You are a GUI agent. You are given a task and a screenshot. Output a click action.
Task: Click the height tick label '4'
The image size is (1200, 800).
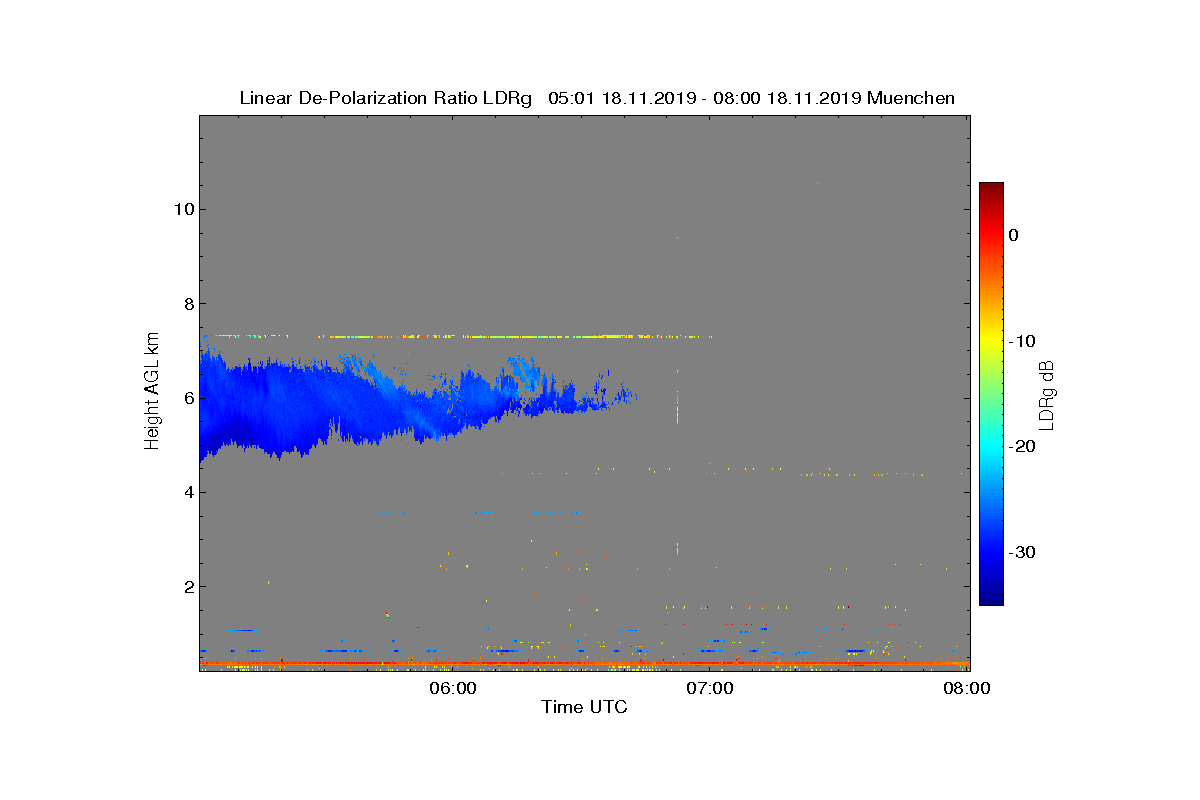[187, 492]
